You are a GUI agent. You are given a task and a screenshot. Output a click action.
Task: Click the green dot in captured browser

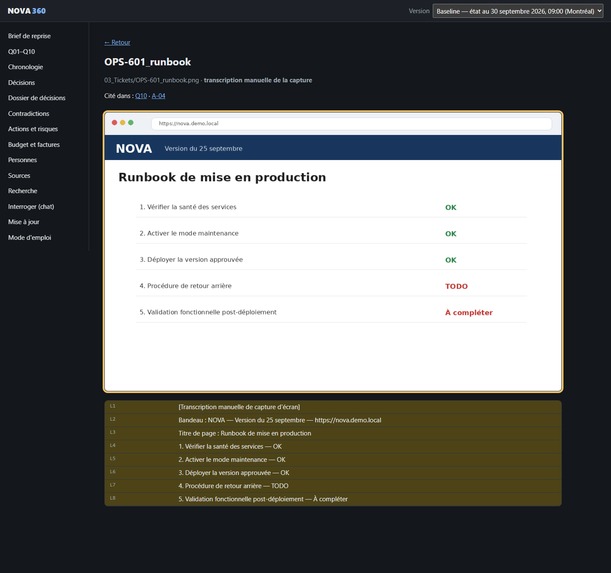pyautogui.click(x=131, y=122)
